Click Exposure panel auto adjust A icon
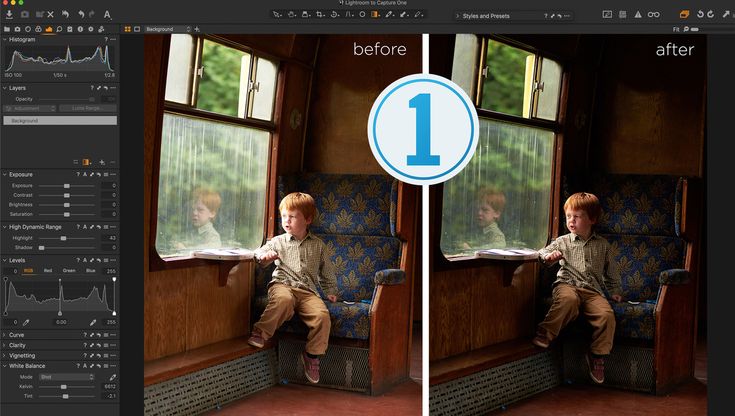735x416 pixels. (x=85, y=174)
